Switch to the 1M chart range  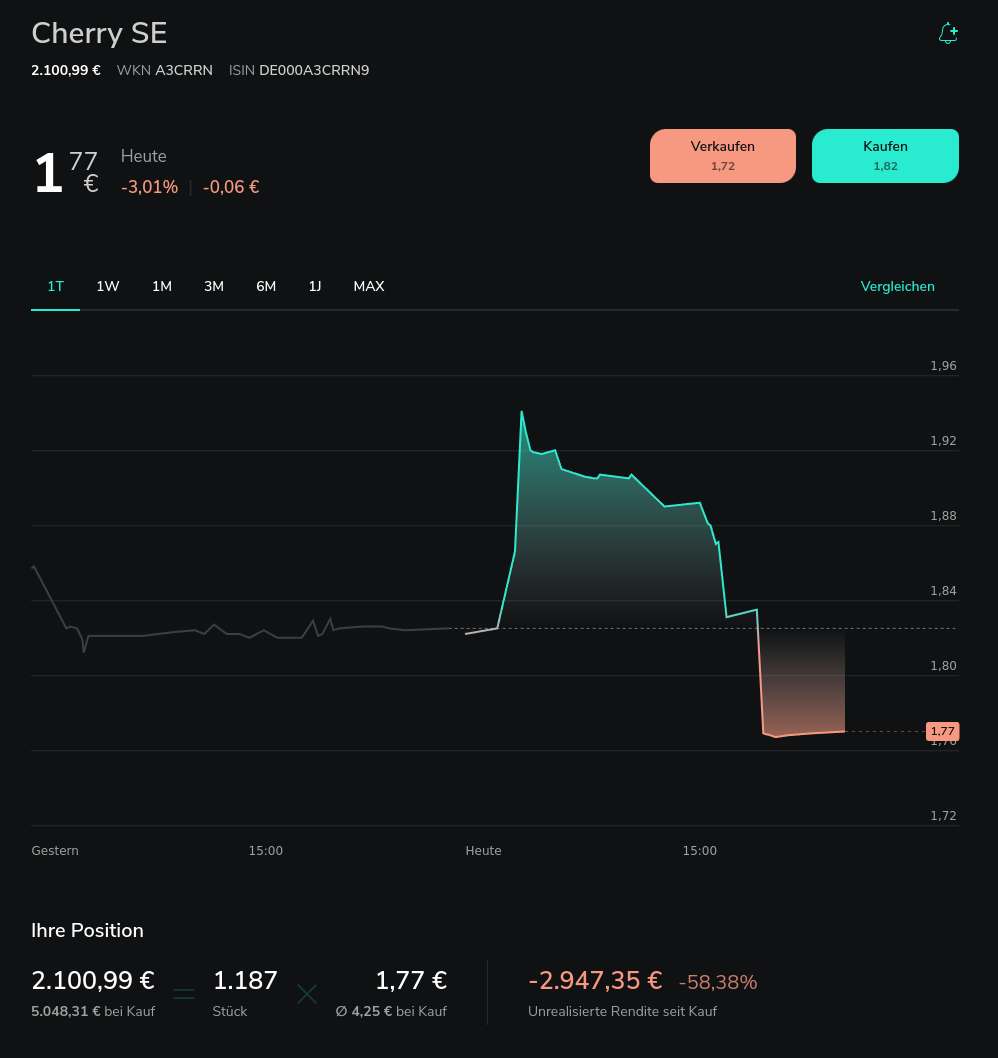(162, 286)
